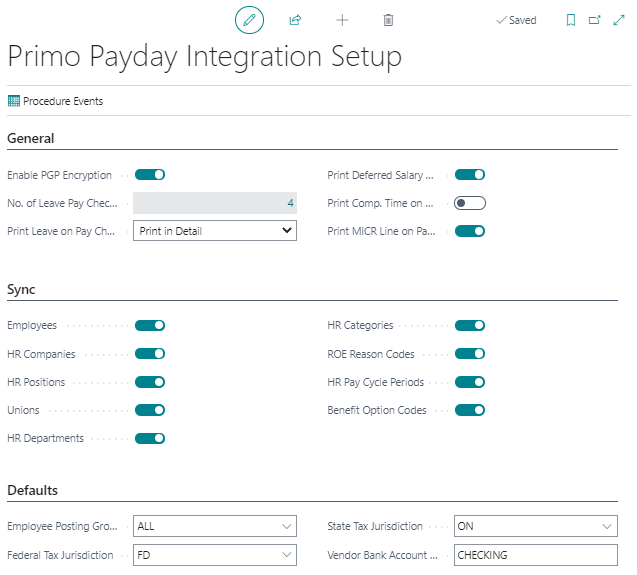Click the share icon in toolbar

[295, 20]
